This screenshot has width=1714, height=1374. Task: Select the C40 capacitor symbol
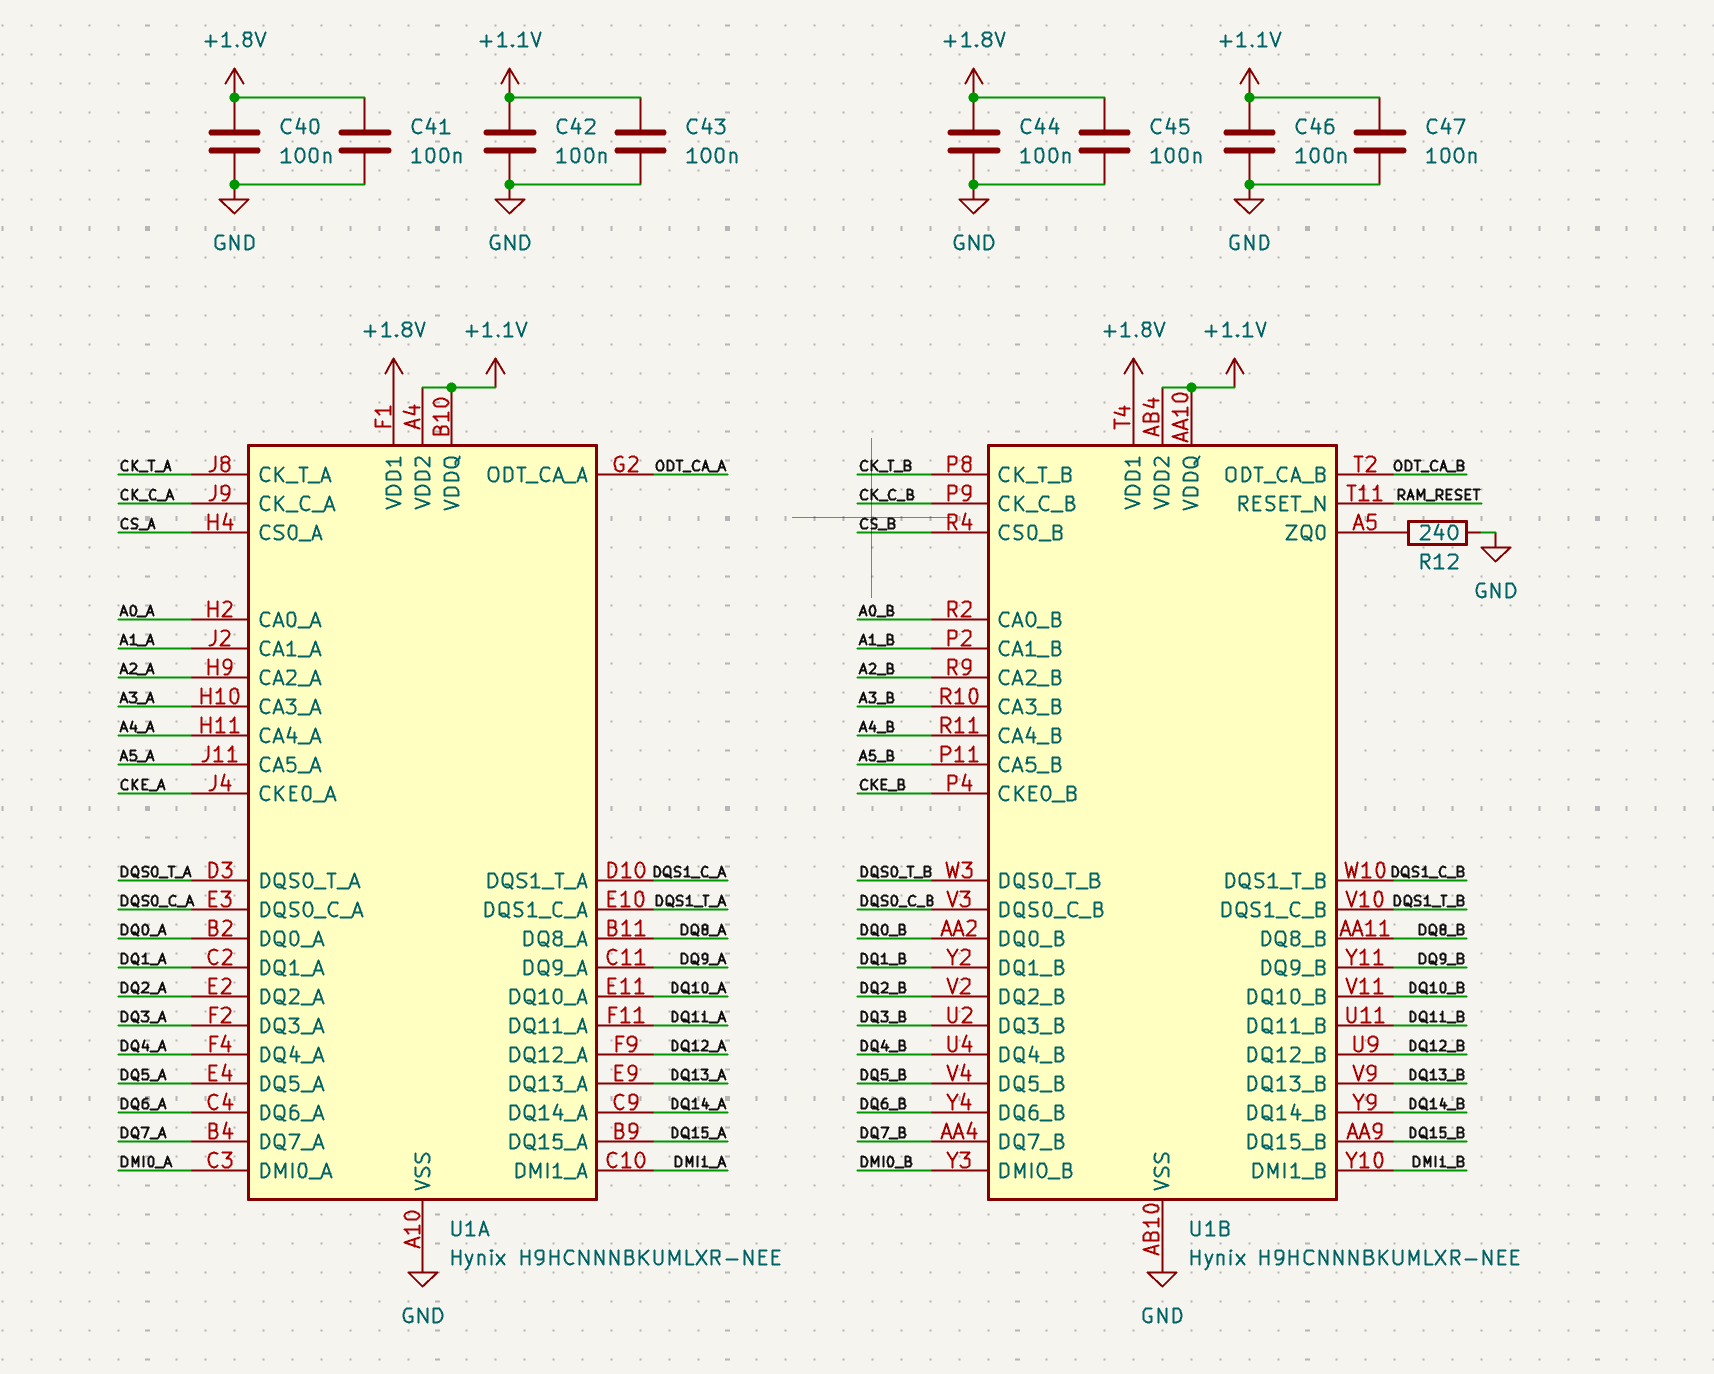click(234, 141)
